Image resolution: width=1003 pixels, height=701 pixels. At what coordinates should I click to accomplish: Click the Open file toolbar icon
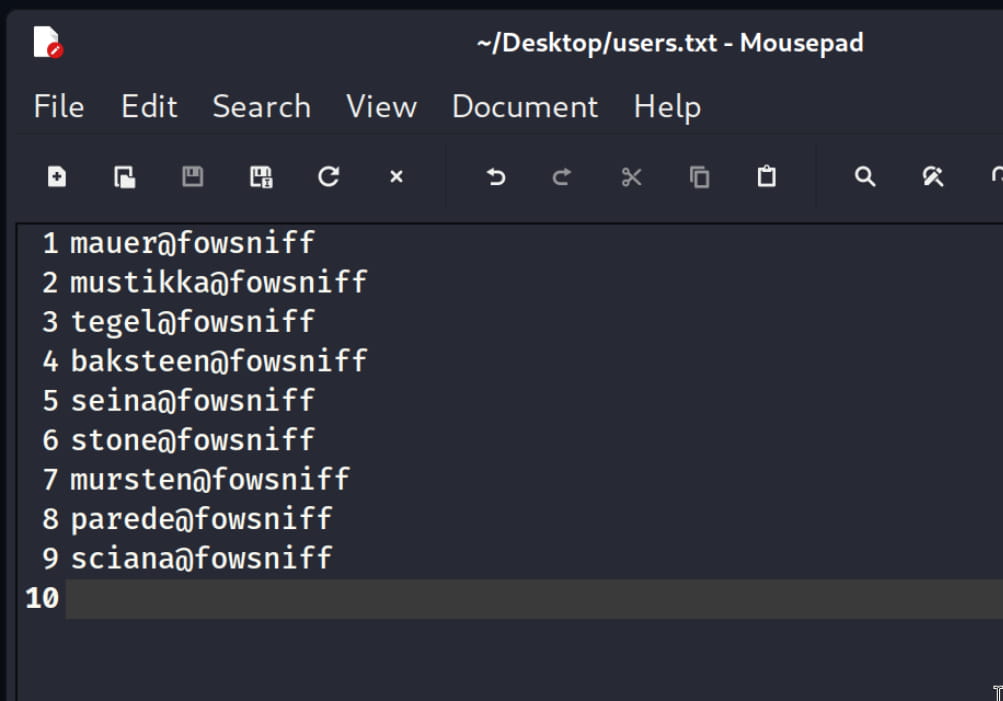point(125,177)
